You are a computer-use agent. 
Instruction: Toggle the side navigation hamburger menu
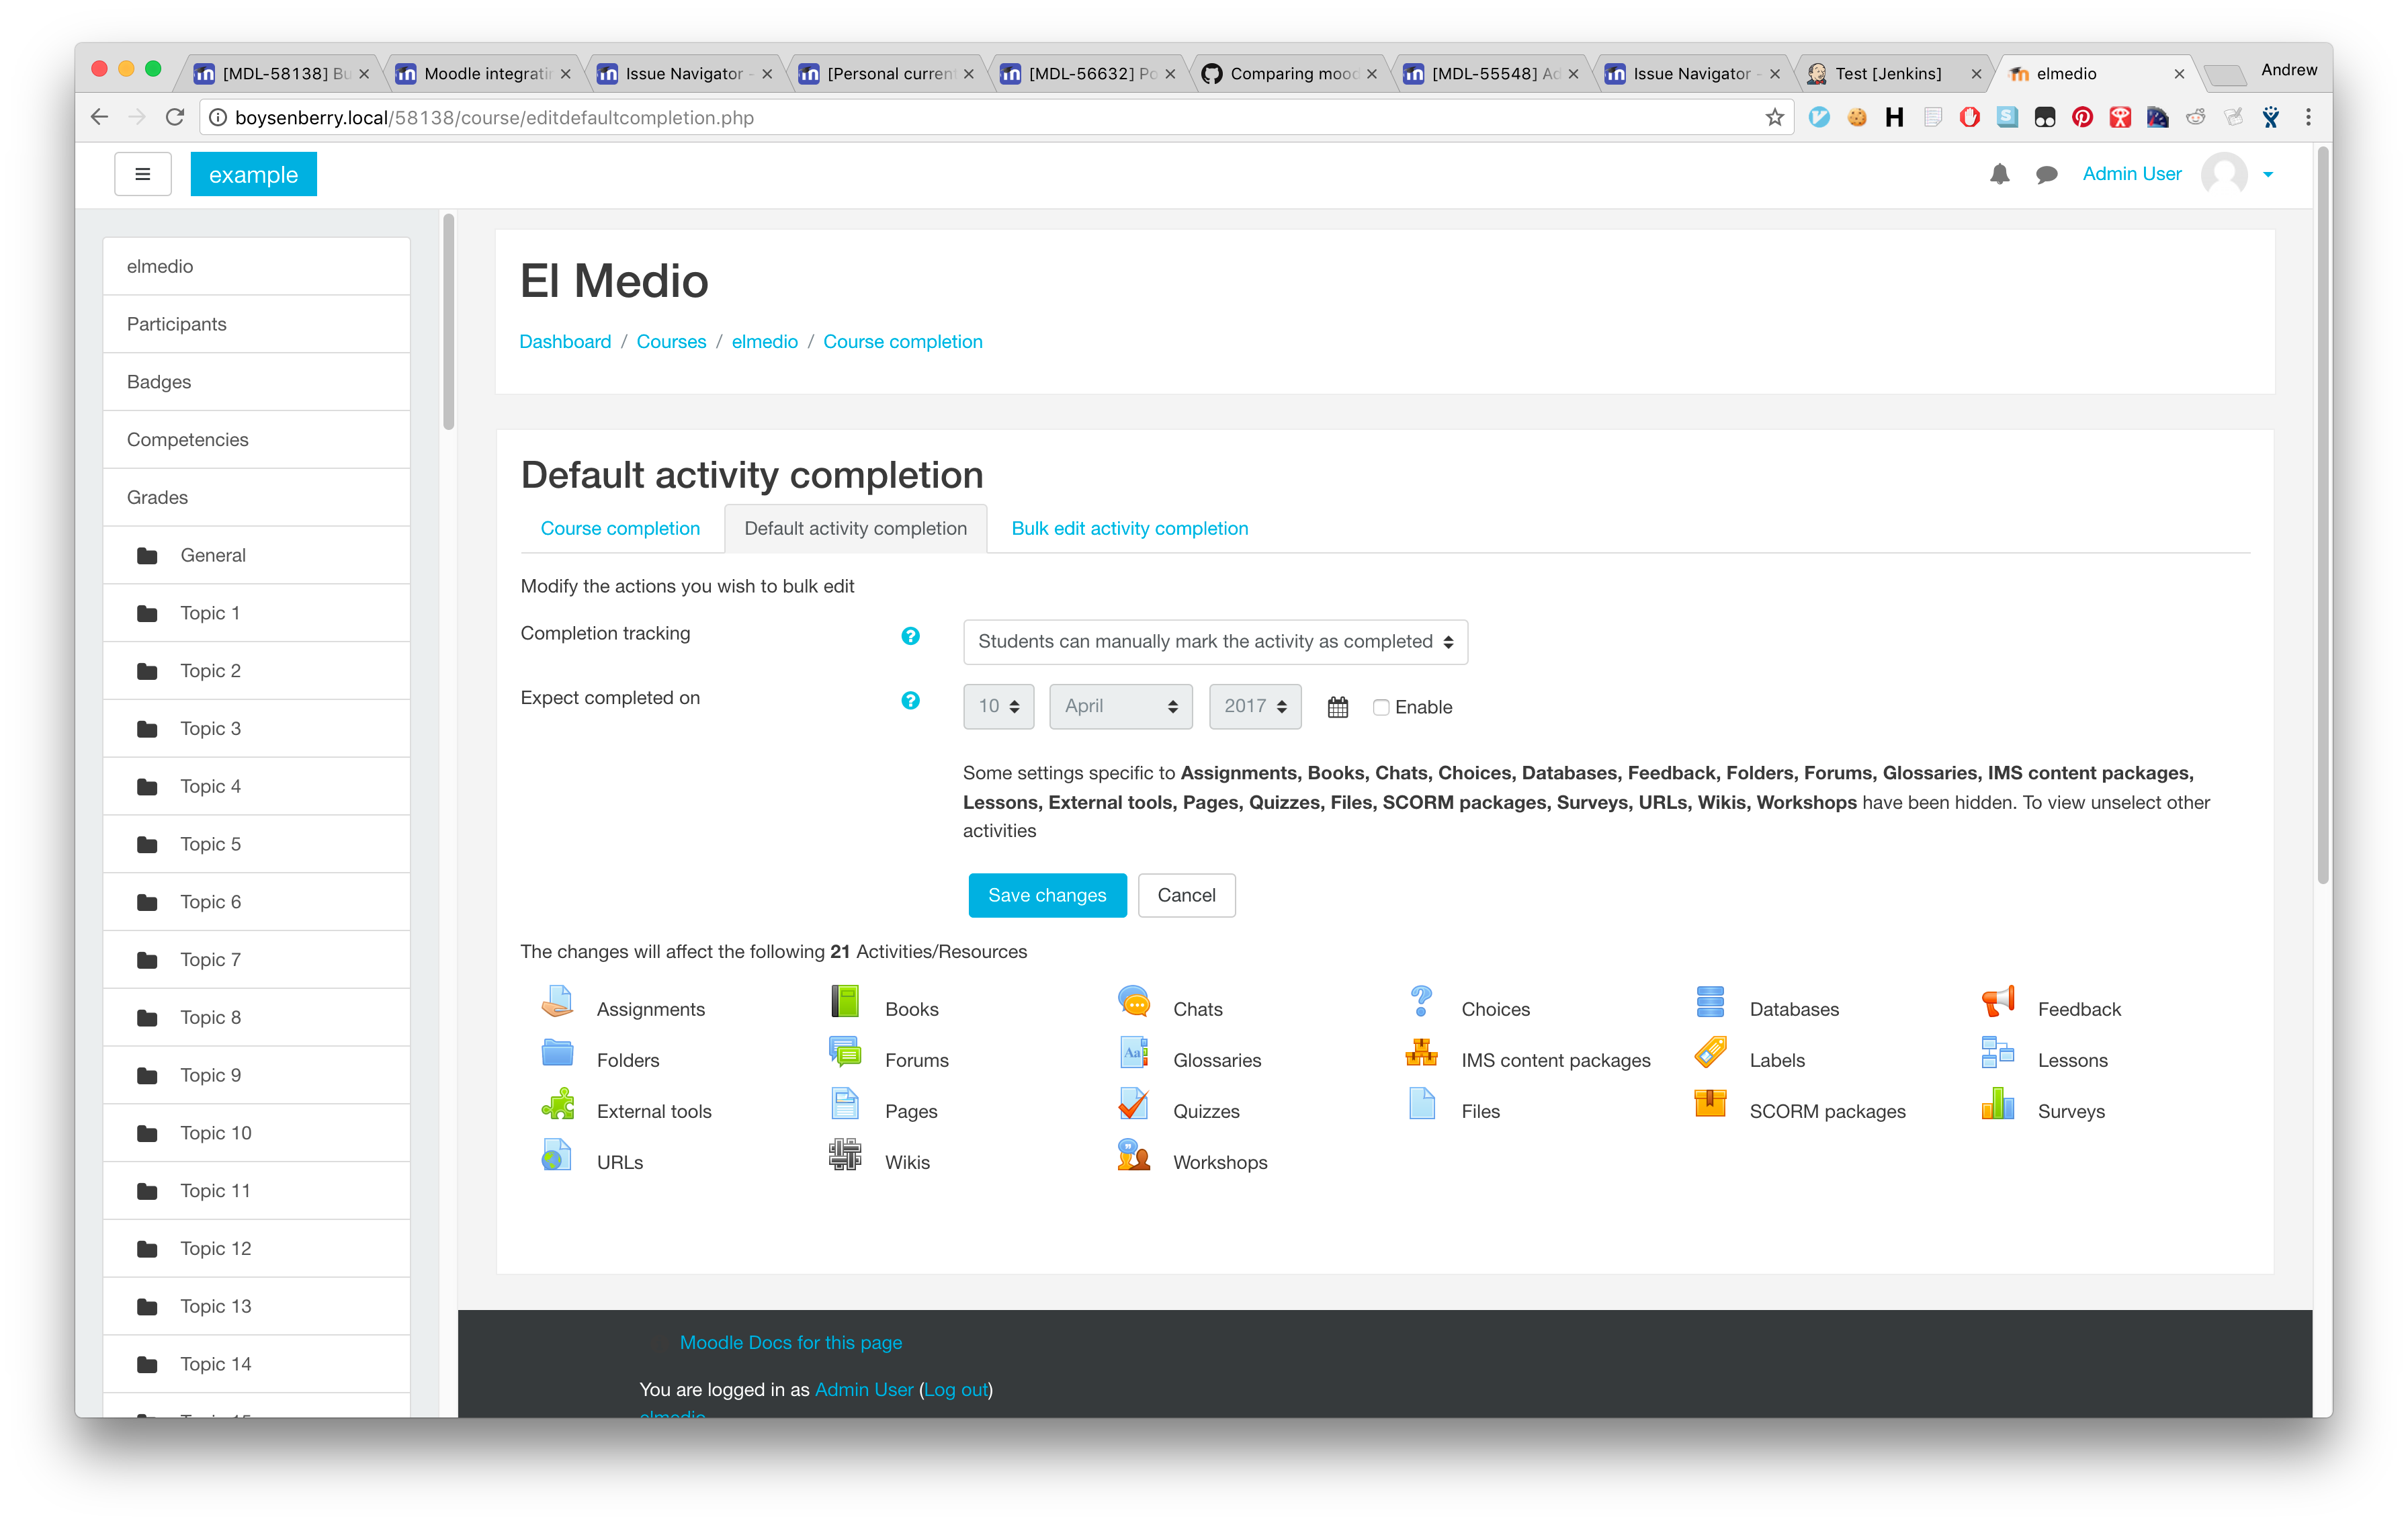[143, 174]
